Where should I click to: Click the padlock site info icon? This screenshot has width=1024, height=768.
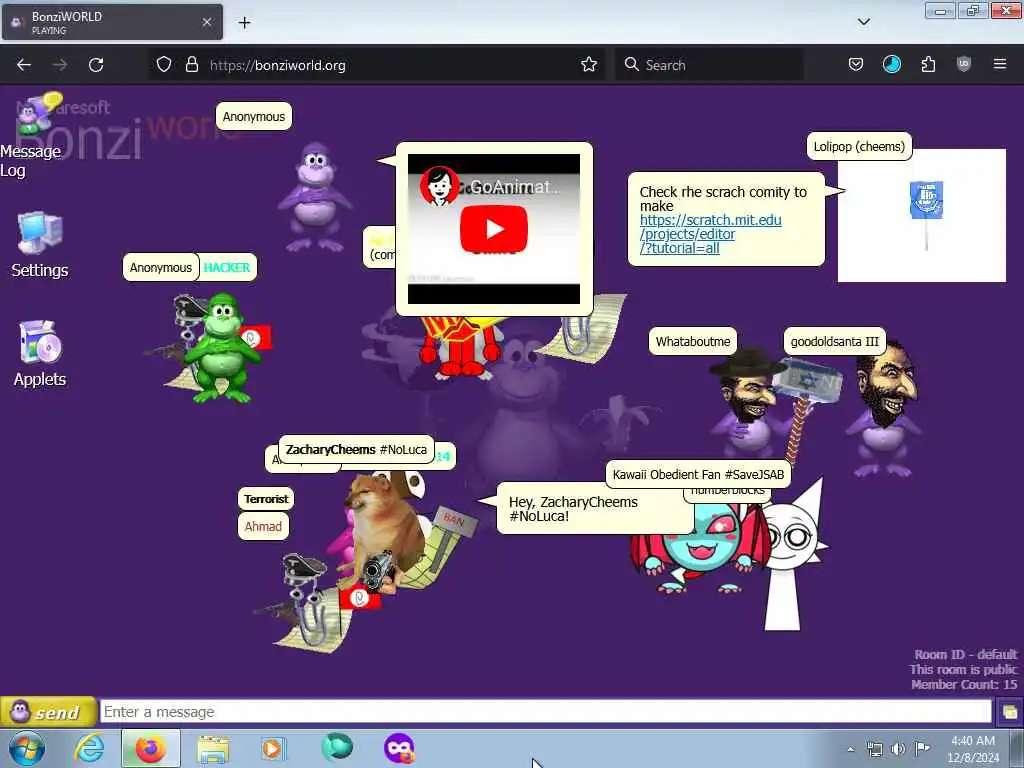click(x=191, y=64)
